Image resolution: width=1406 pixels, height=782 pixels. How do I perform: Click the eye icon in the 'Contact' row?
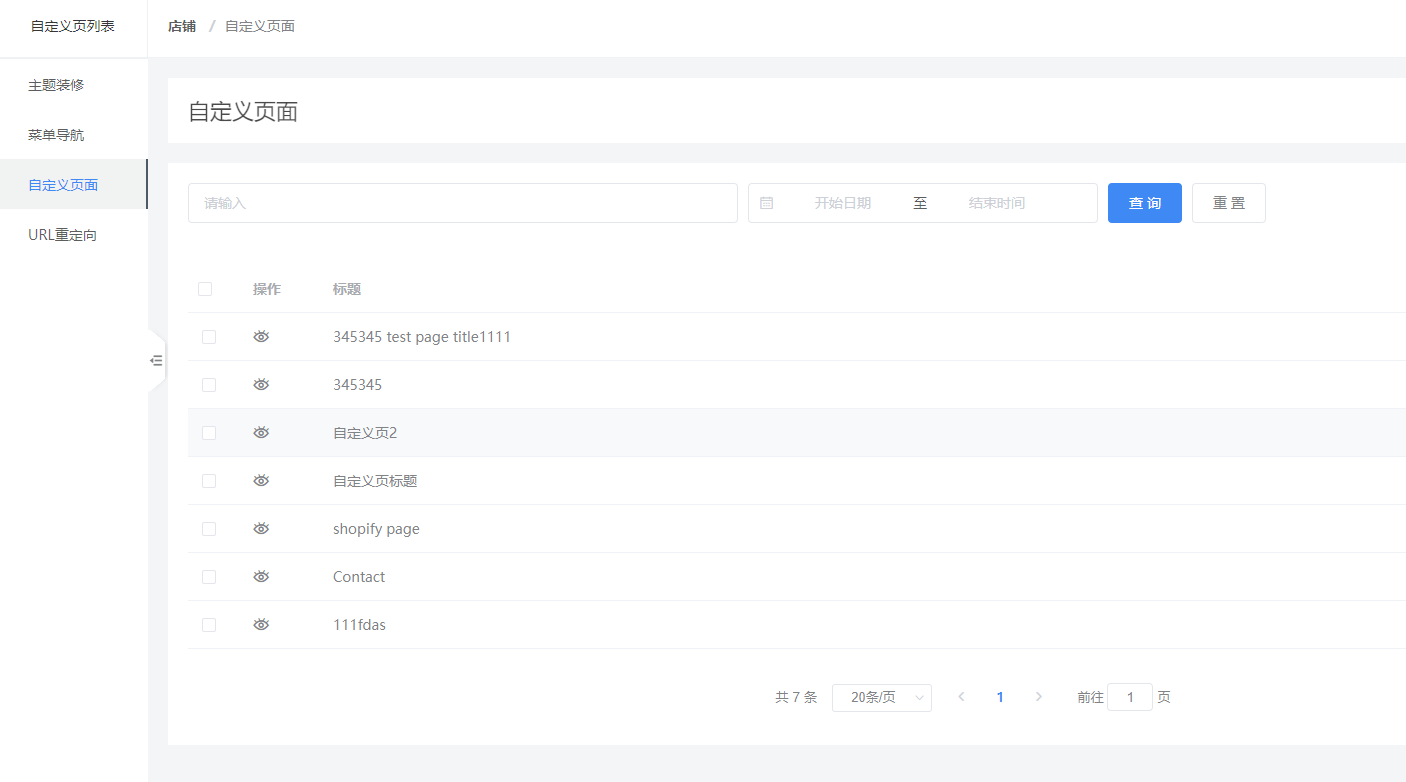click(x=261, y=577)
